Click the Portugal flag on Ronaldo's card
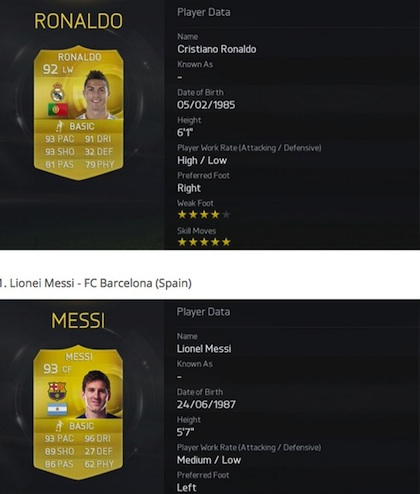 click(x=58, y=110)
